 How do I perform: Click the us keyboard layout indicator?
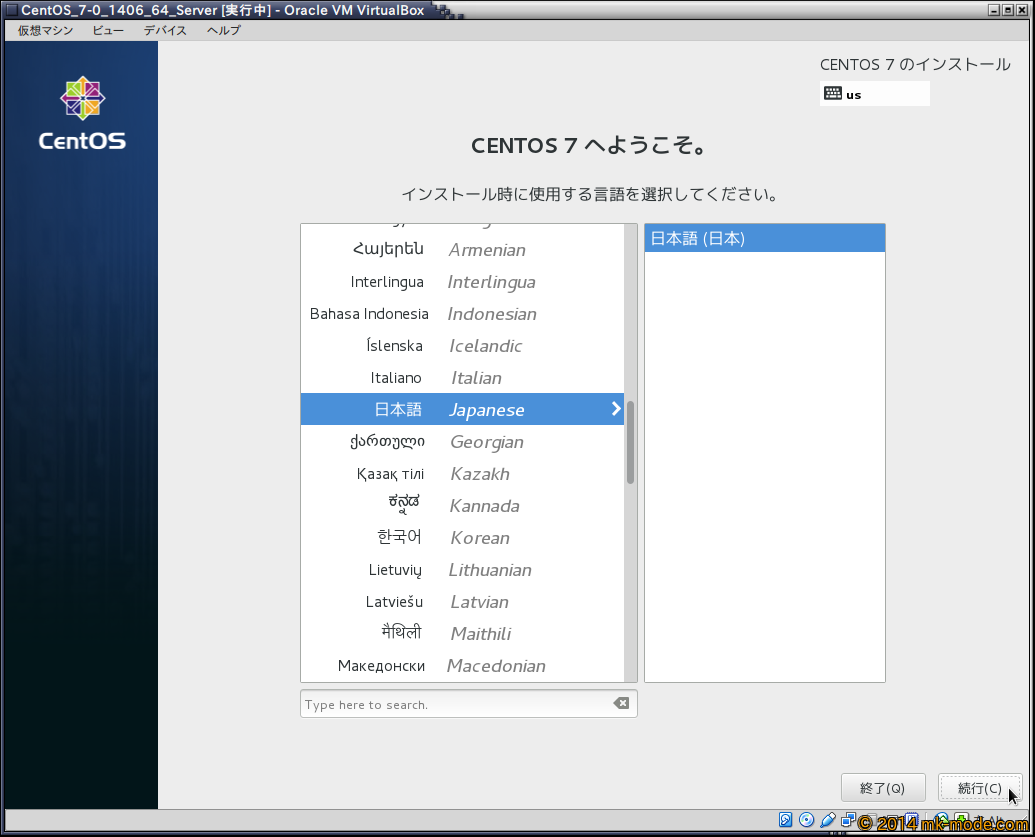(874, 94)
